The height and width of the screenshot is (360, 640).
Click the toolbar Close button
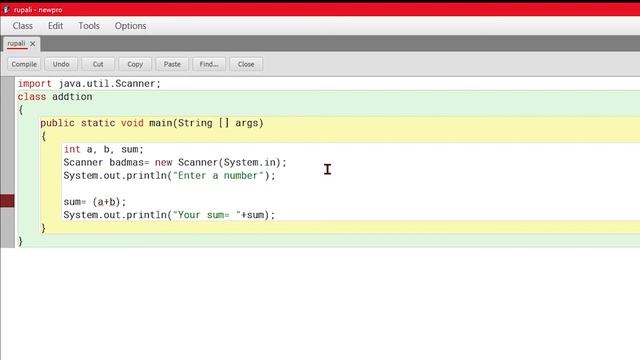tap(246, 64)
